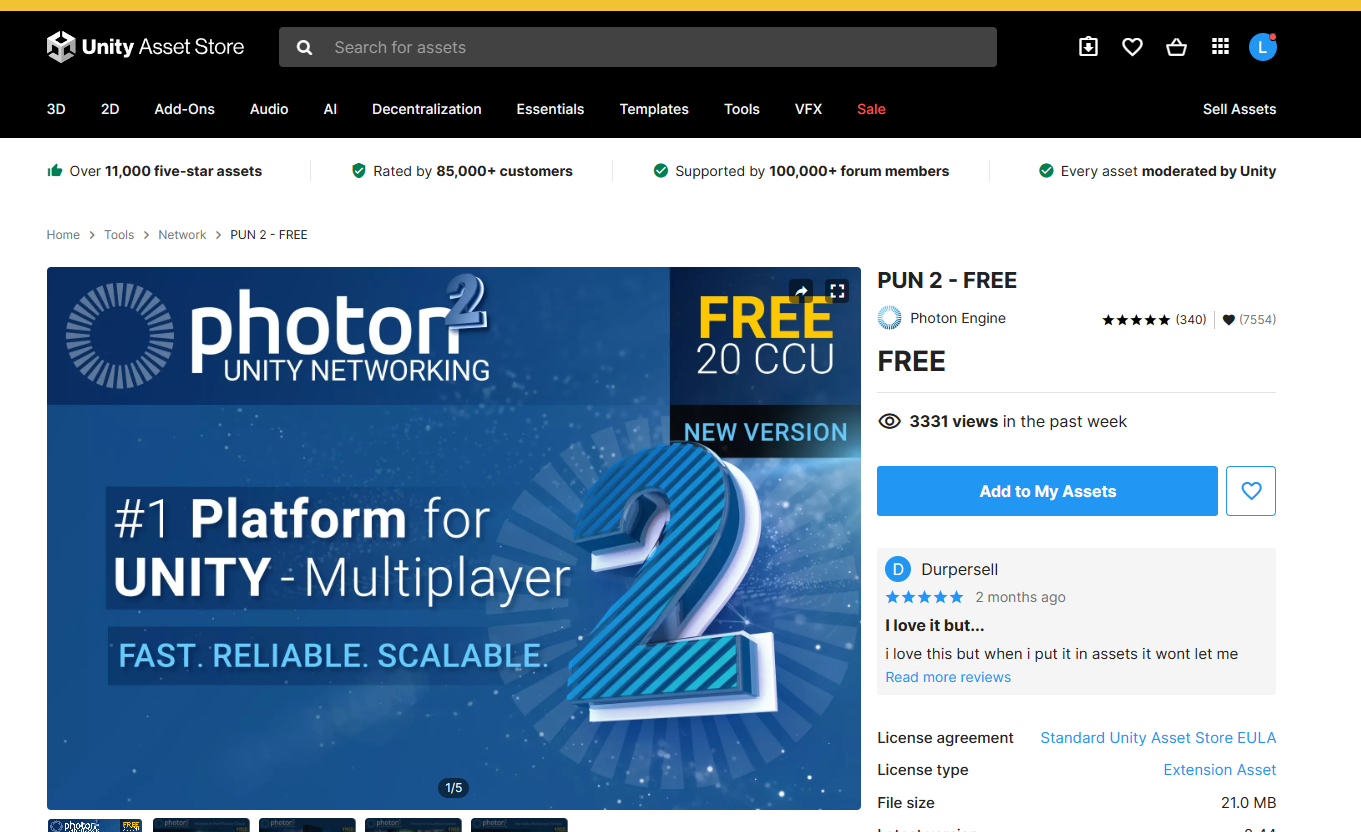Select the third gallery thumbnail
The image size is (1361, 832).
[307, 825]
